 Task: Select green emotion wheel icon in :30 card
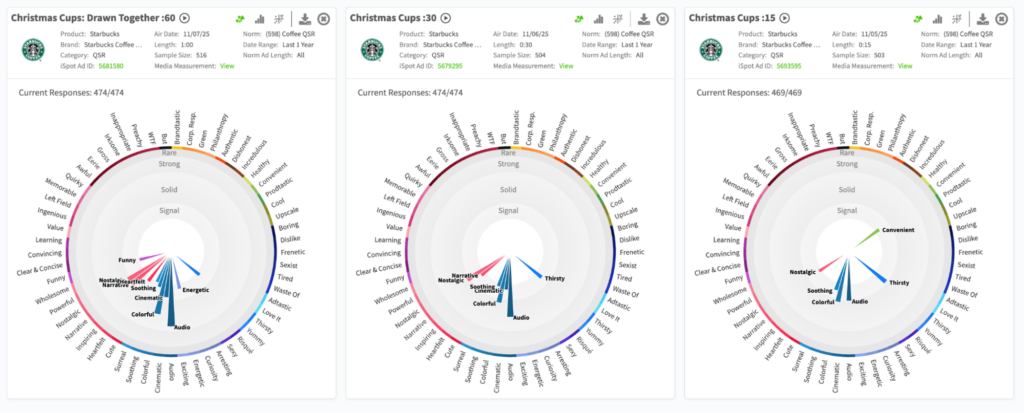point(579,19)
